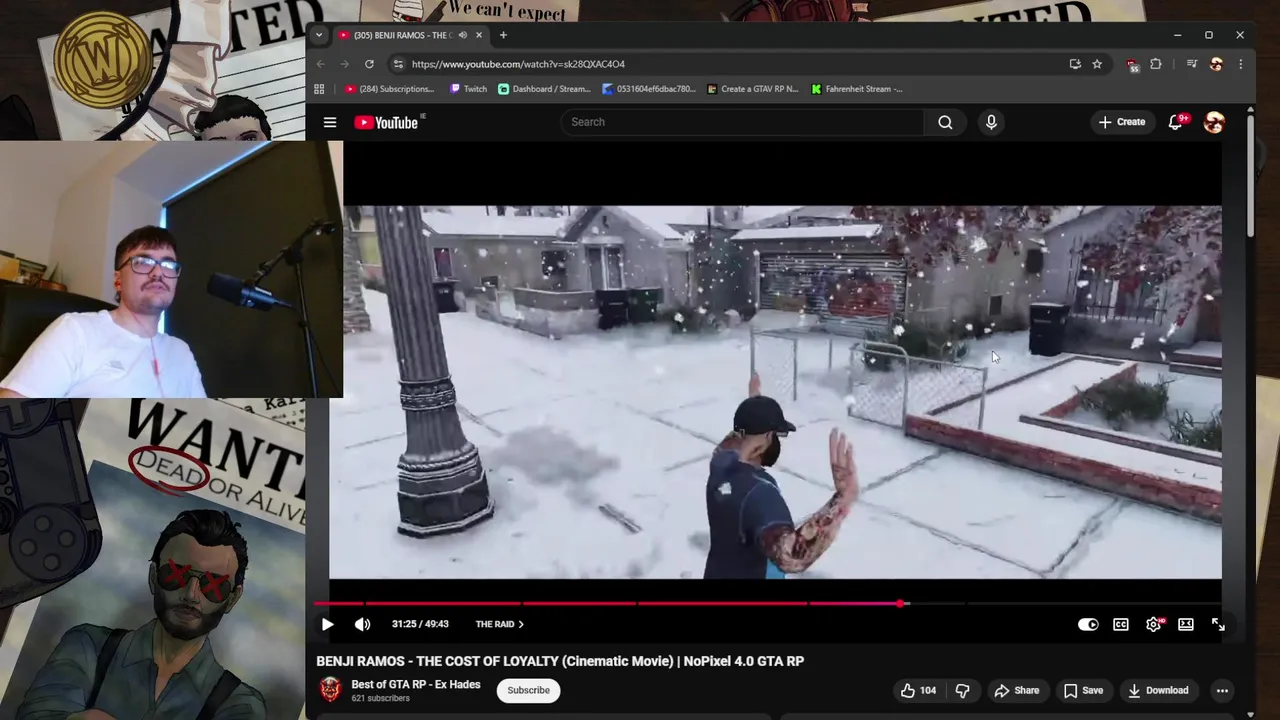Open the Chrome profile avatar
This screenshot has height=720, width=1280.
[x=1216, y=64]
